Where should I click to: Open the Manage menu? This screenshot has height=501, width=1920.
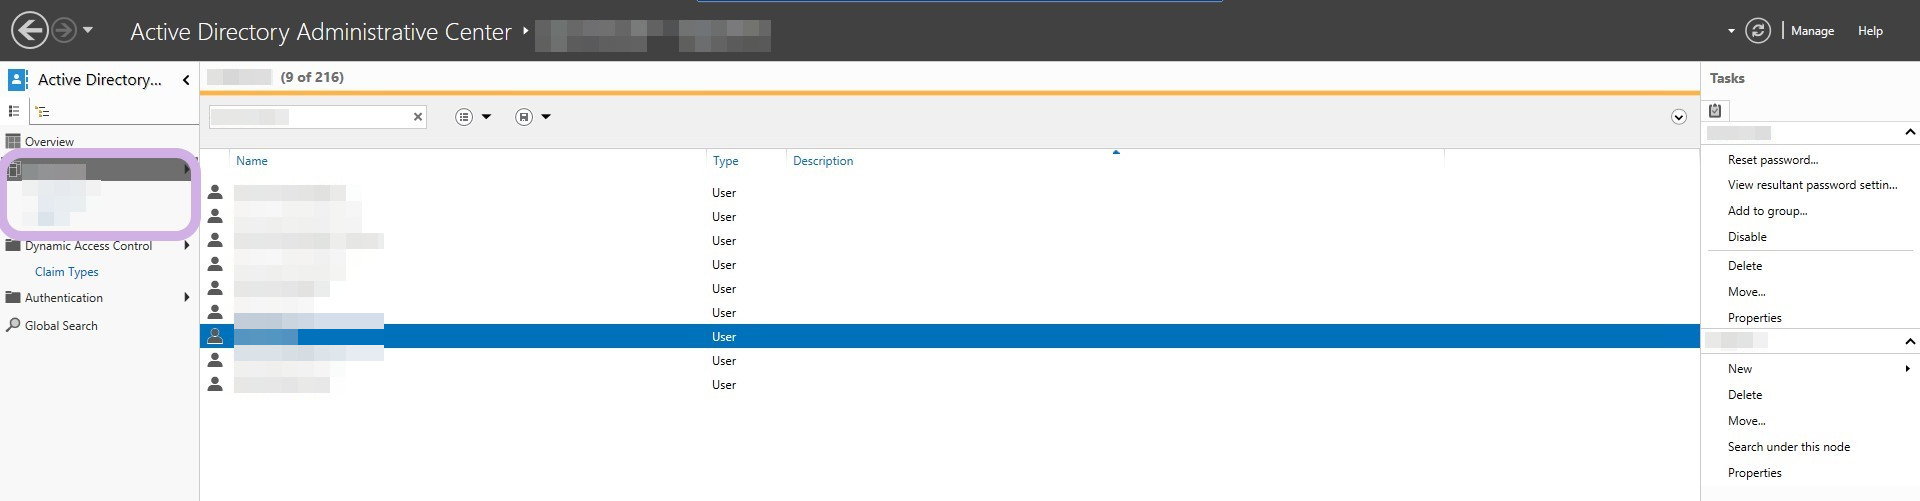pyautogui.click(x=1812, y=31)
